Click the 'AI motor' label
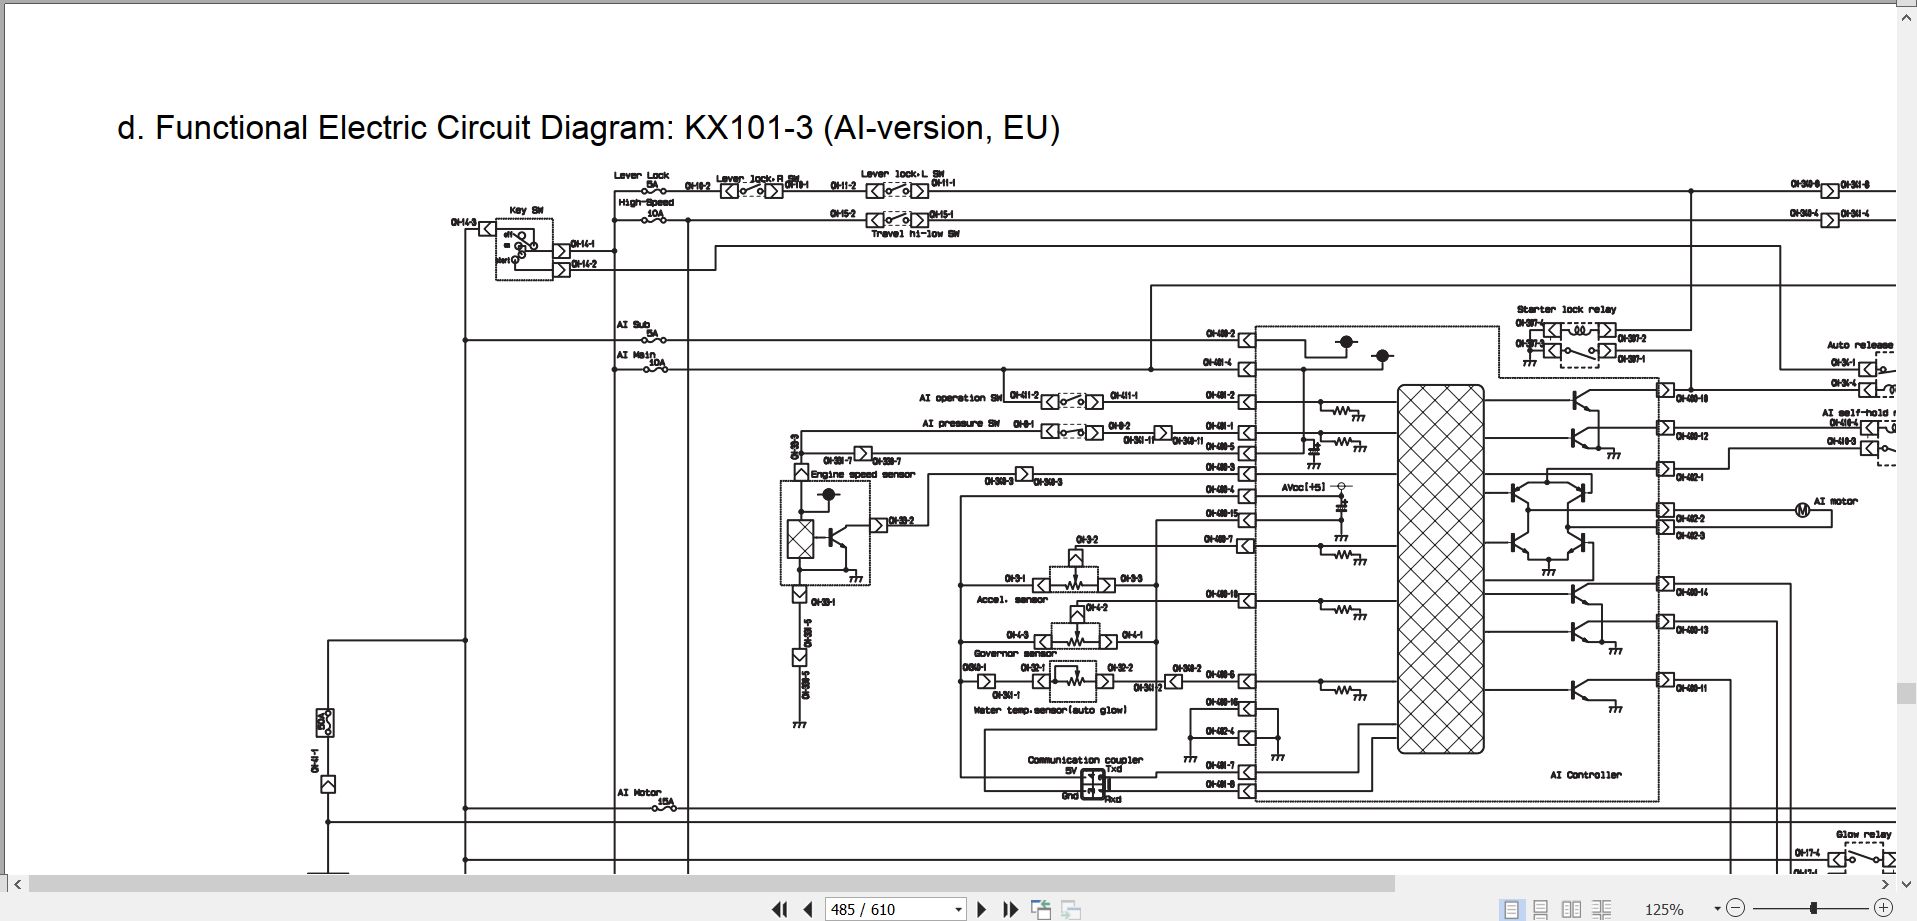1917x921 pixels. pos(1835,501)
